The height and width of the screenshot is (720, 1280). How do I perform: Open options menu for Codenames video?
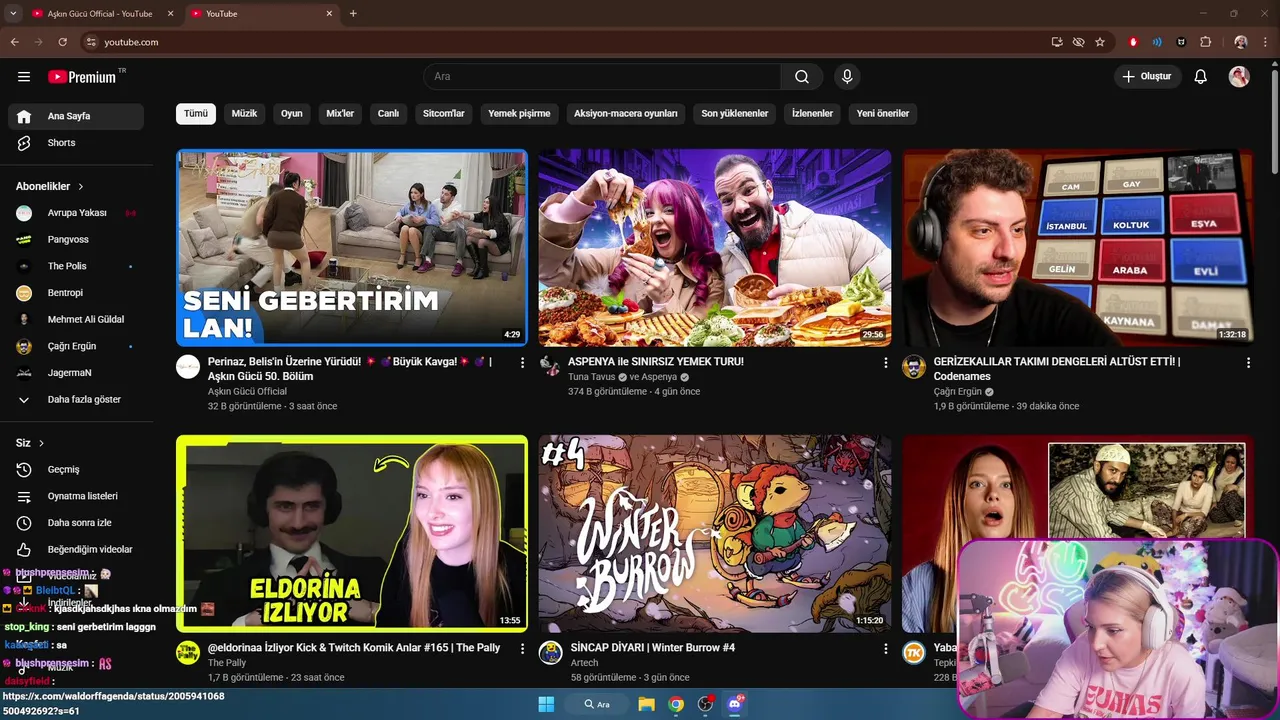pyautogui.click(x=1248, y=363)
